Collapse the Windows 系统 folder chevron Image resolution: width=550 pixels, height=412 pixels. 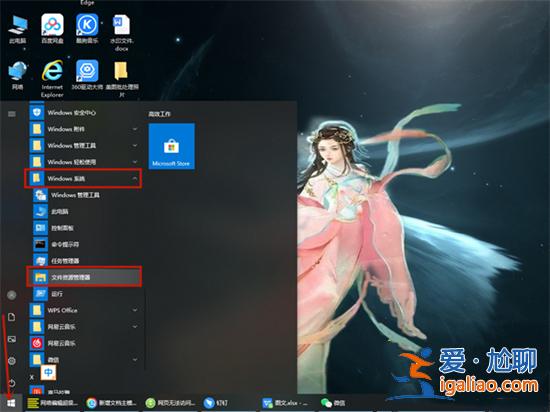tap(135, 178)
